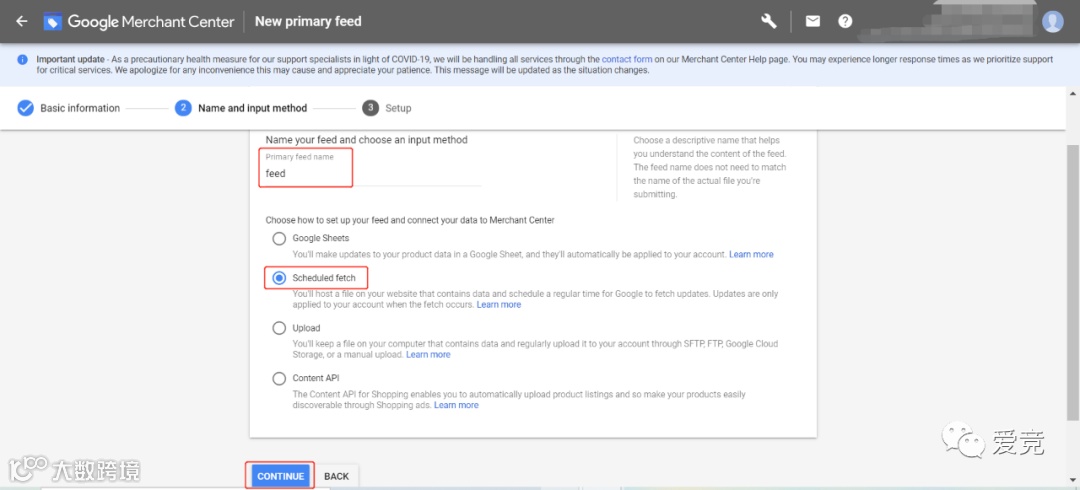Open Learn more for Content API
The height and width of the screenshot is (490, 1080).
[456, 405]
